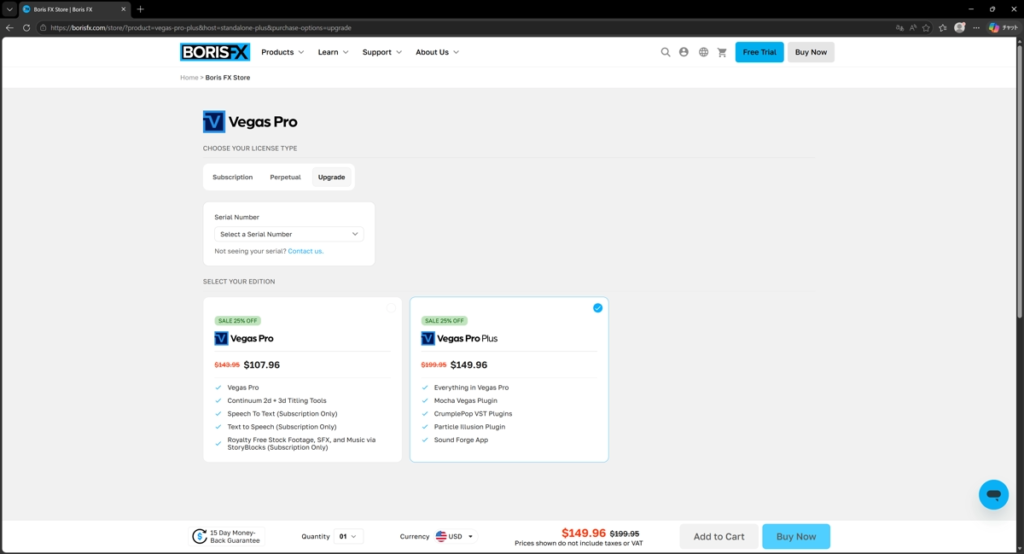The height and width of the screenshot is (554, 1024).
Task: Click the search magnifier icon in header
Action: coord(665,52)
